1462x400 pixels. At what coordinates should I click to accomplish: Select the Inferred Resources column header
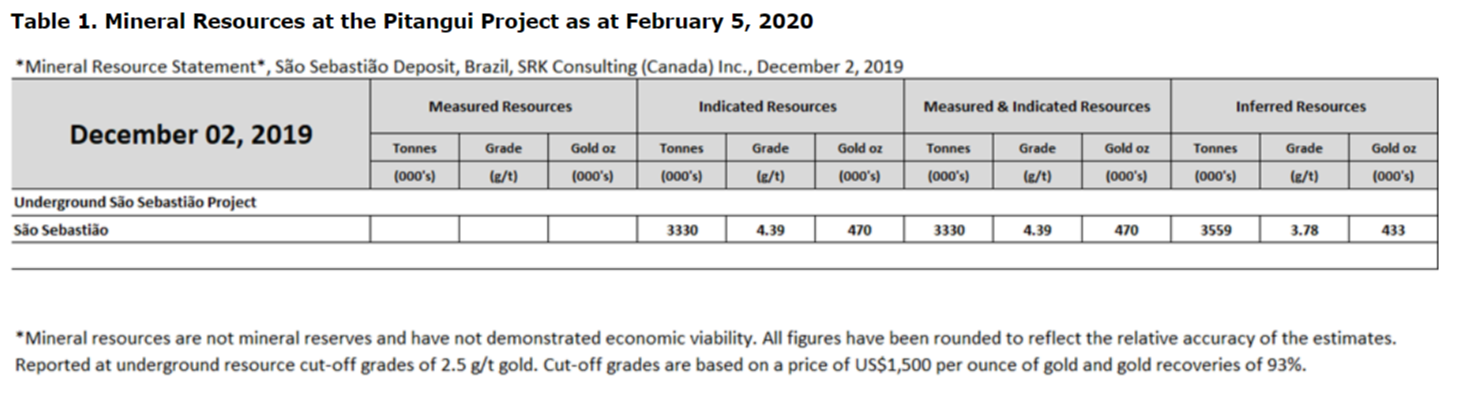[x=1300, y=106]
